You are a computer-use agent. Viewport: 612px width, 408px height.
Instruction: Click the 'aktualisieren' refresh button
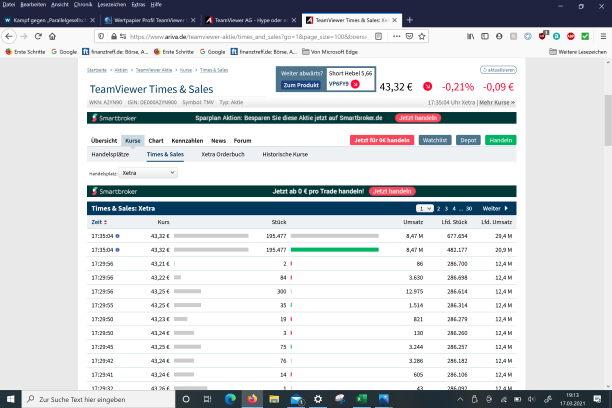pos(497,70)
